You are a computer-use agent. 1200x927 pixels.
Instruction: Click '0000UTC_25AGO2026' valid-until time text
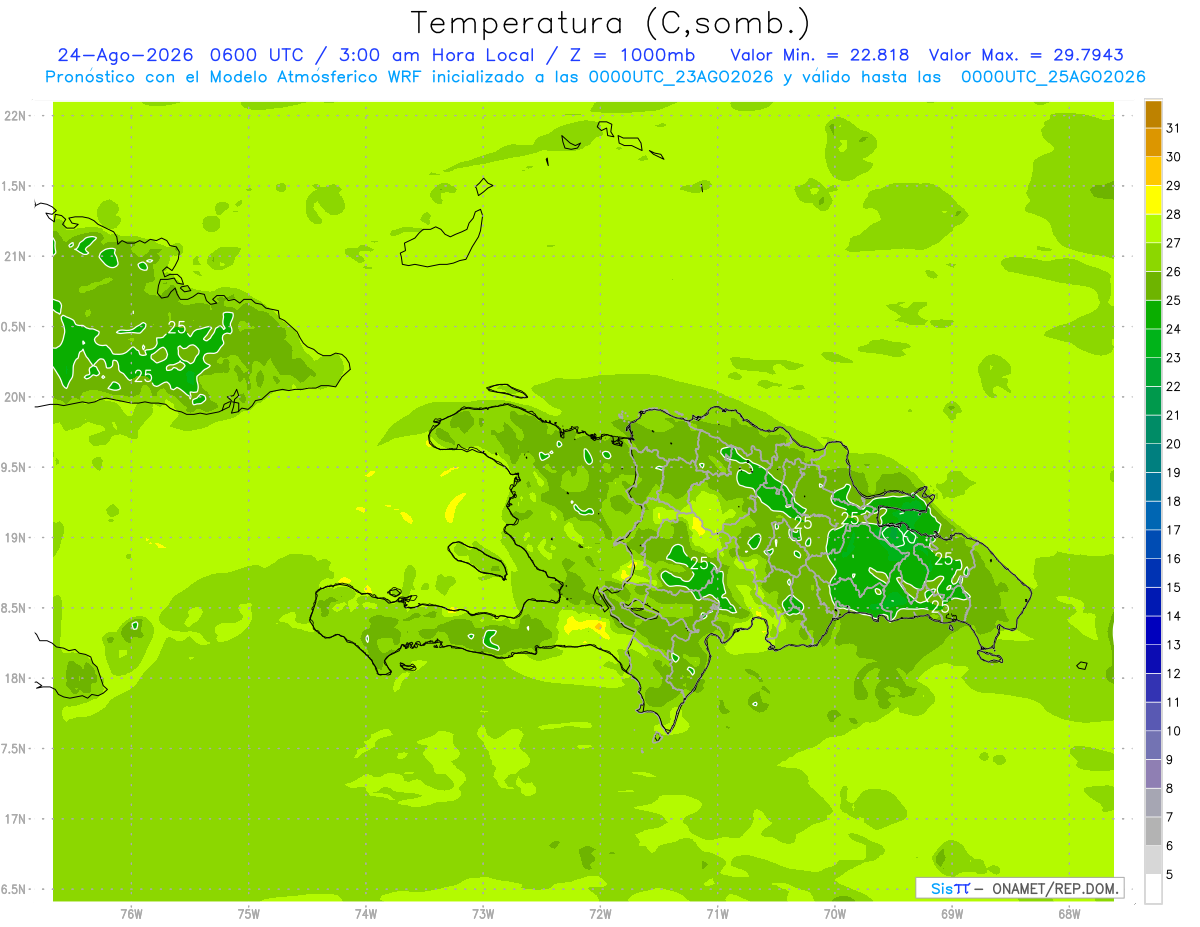click(x=1053, y=76)
